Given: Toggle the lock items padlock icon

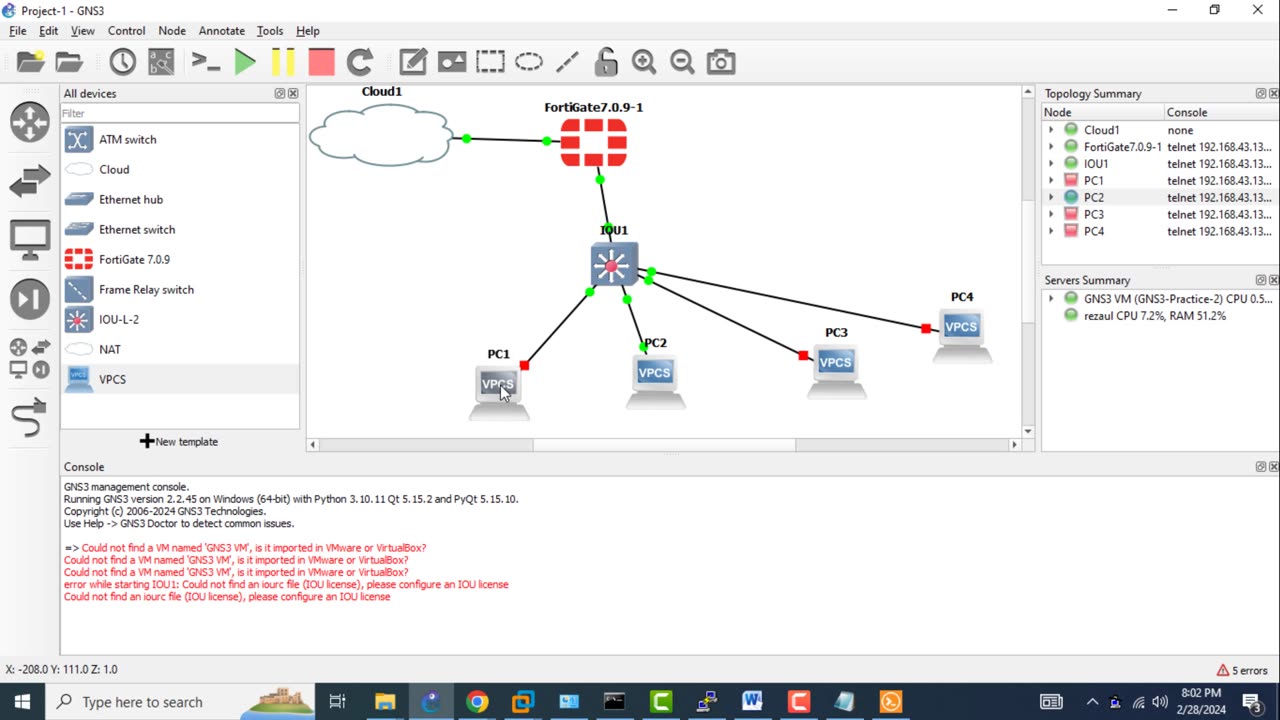Looking at the screenshot, I should pos(606,62).
